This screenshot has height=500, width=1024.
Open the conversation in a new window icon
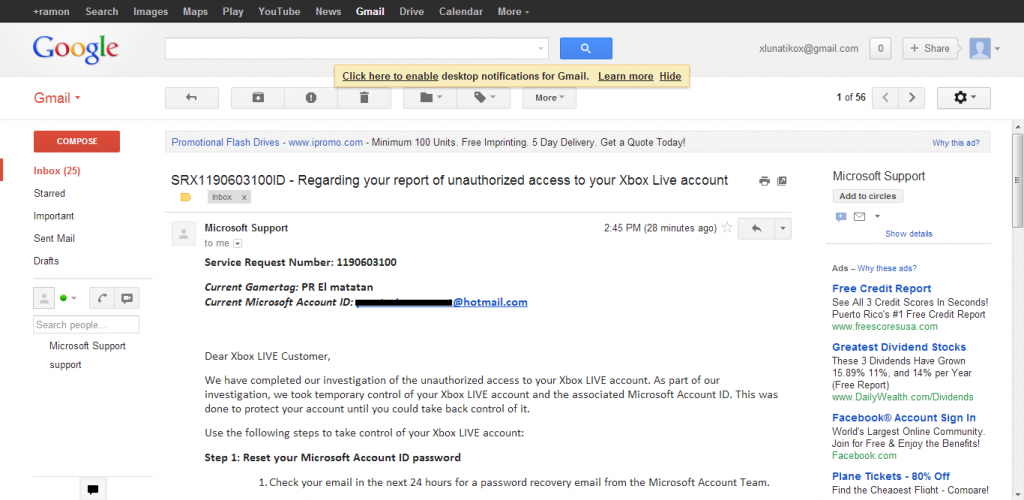[x=782, y=181]
